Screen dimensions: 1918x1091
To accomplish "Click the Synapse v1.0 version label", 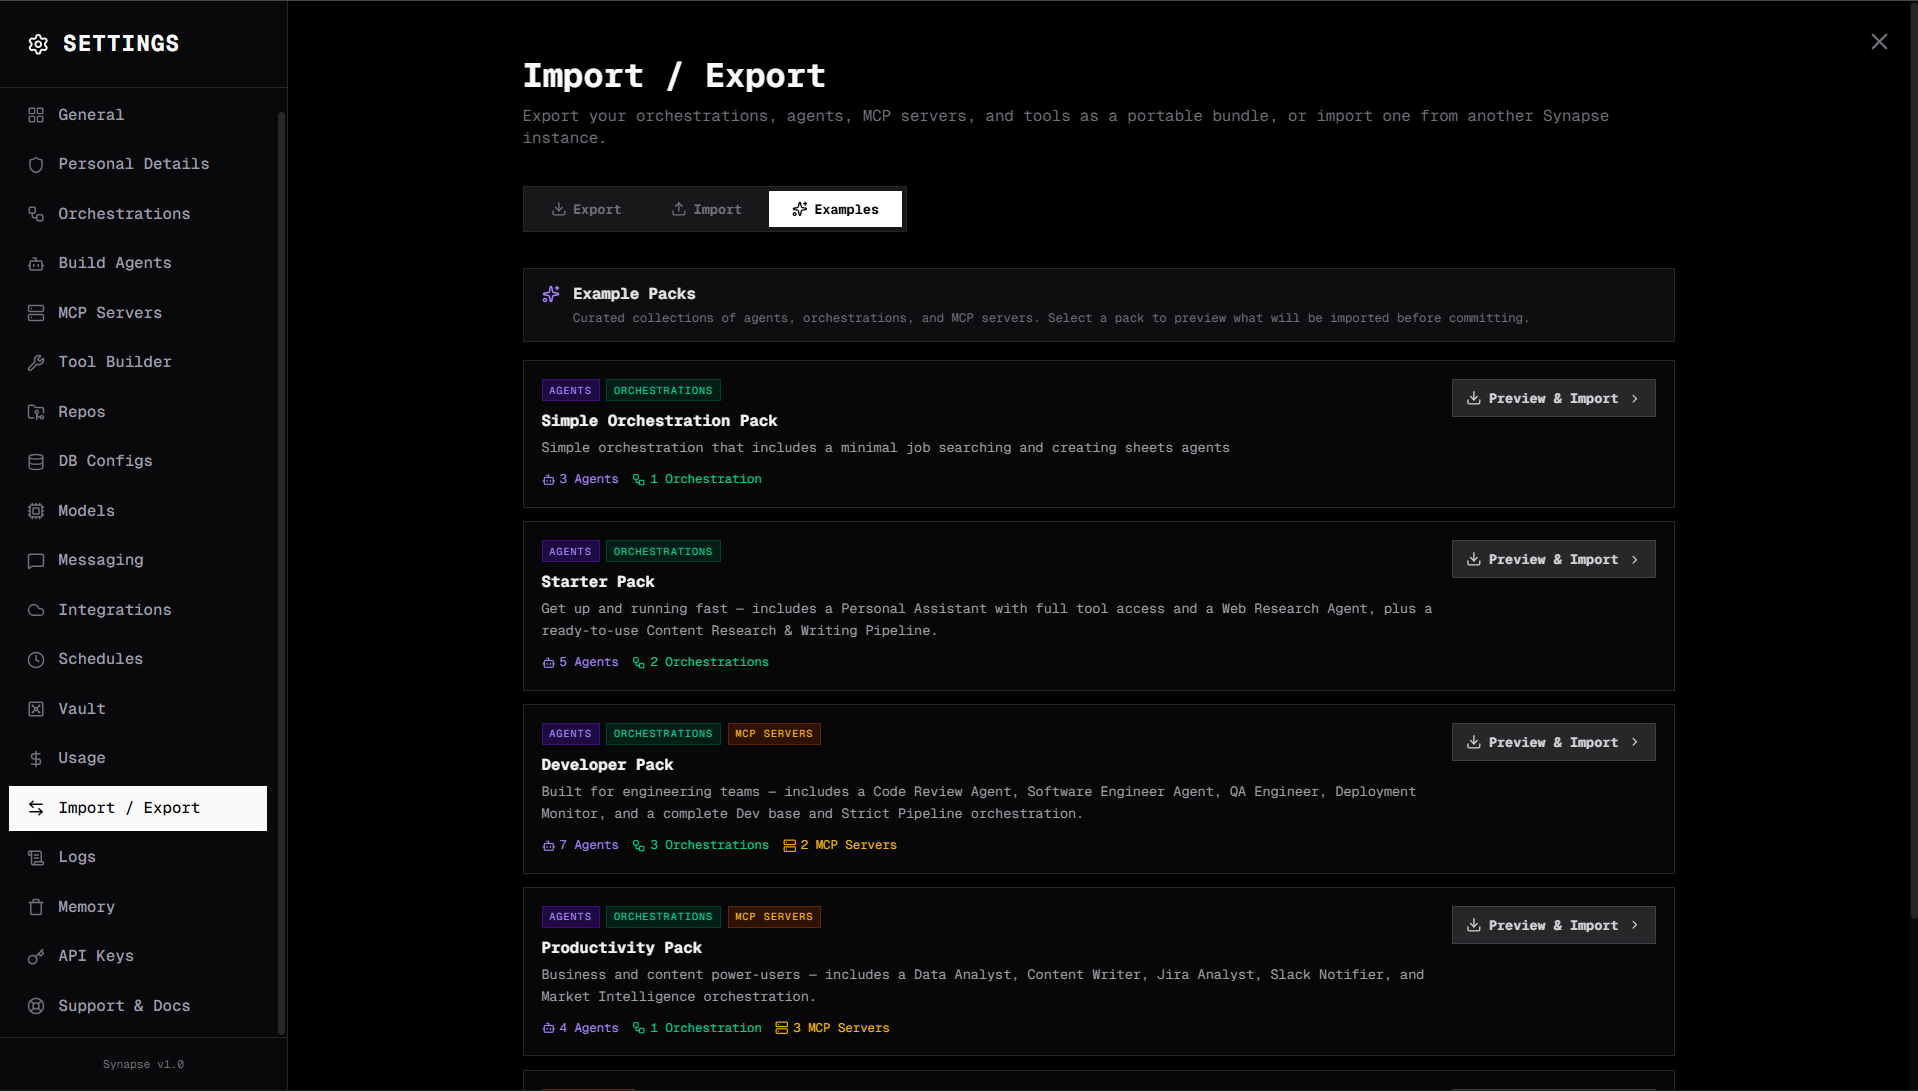I will (x=143, y=1065).
